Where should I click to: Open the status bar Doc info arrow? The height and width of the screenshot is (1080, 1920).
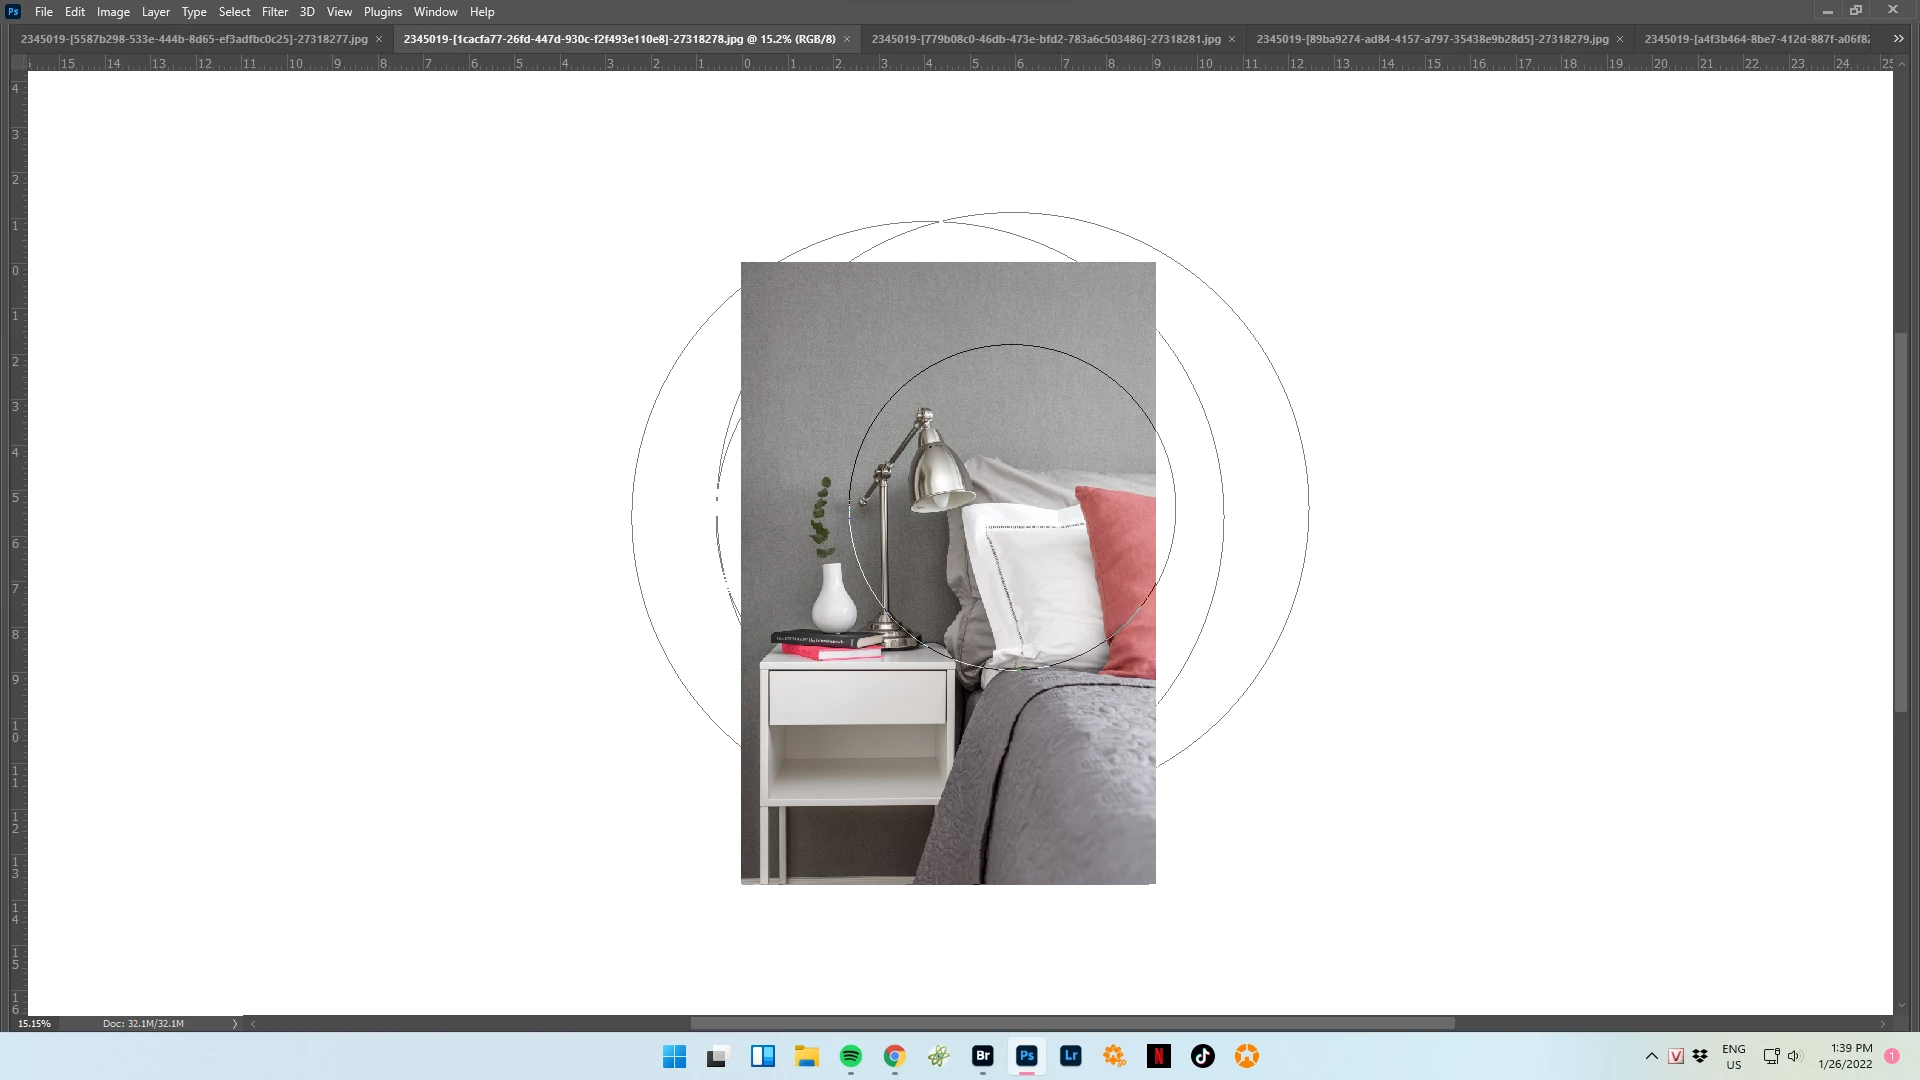tap(235, 1024)
